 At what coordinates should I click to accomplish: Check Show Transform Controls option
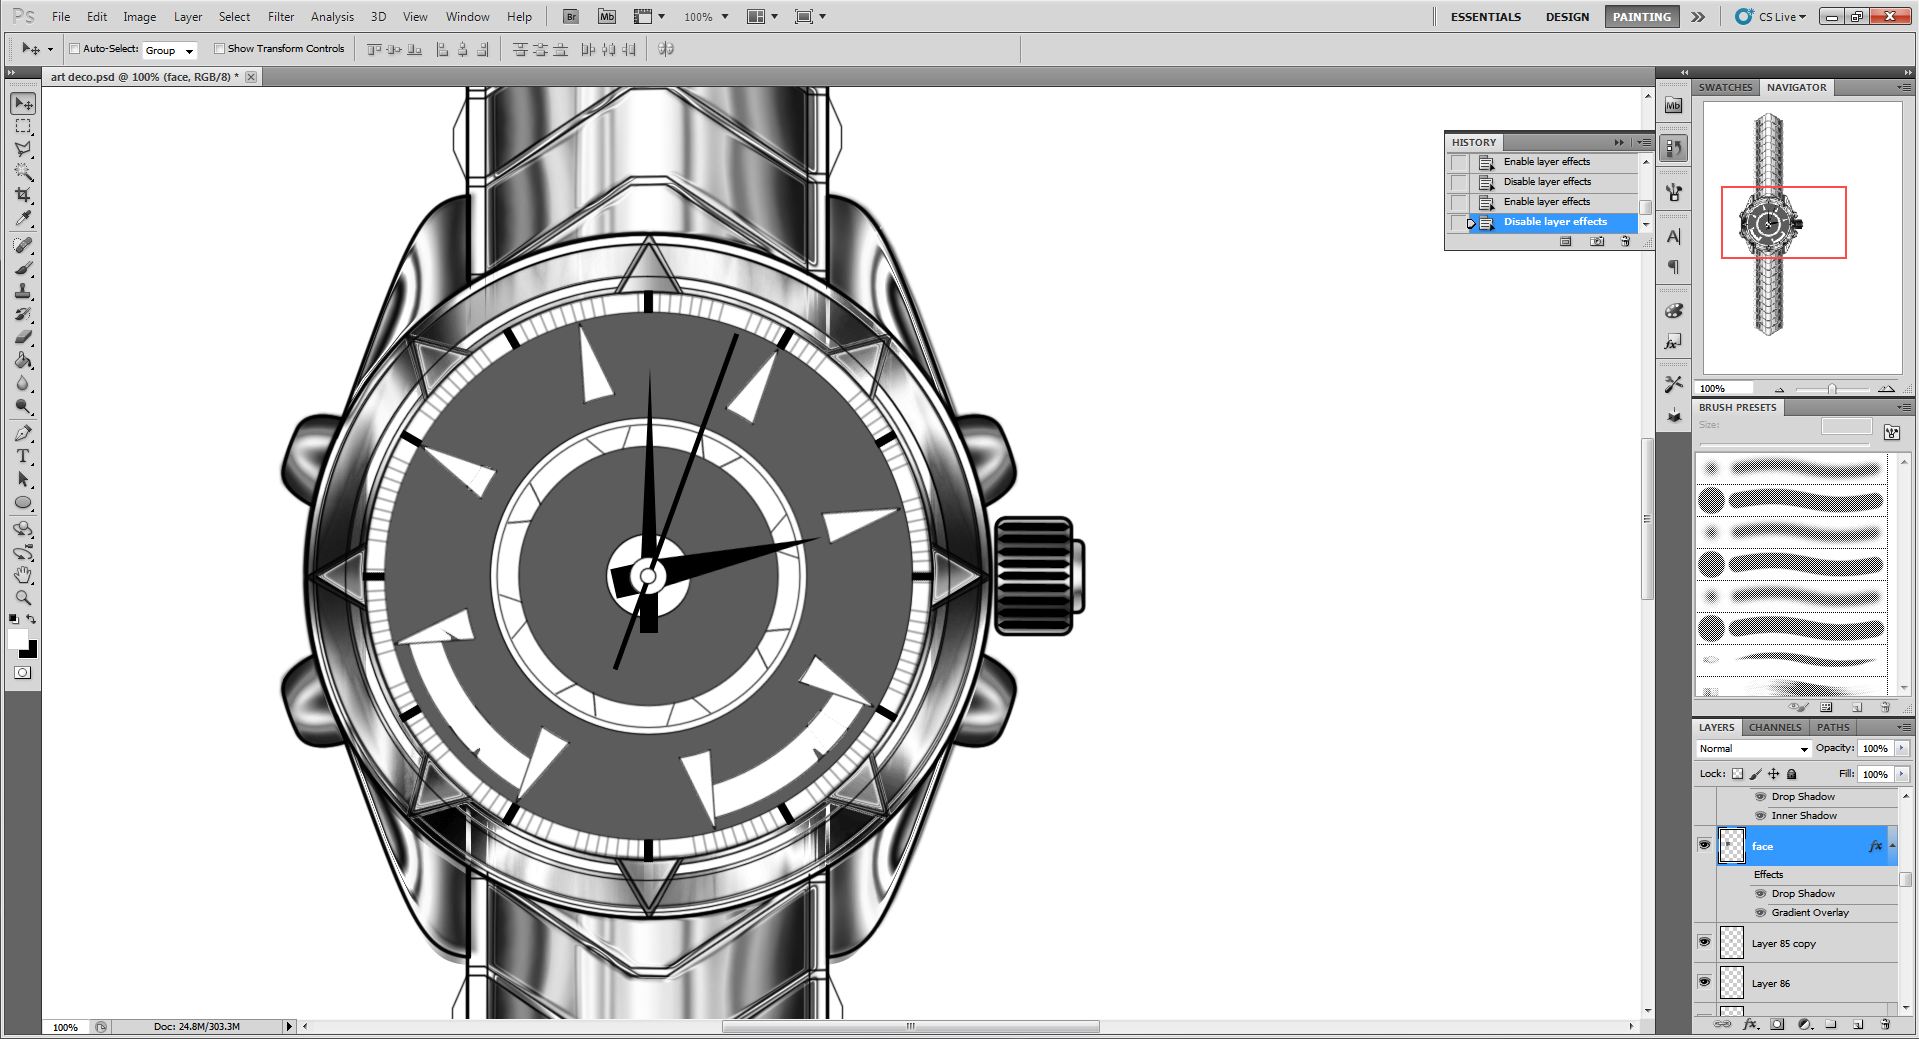(219, 49)
